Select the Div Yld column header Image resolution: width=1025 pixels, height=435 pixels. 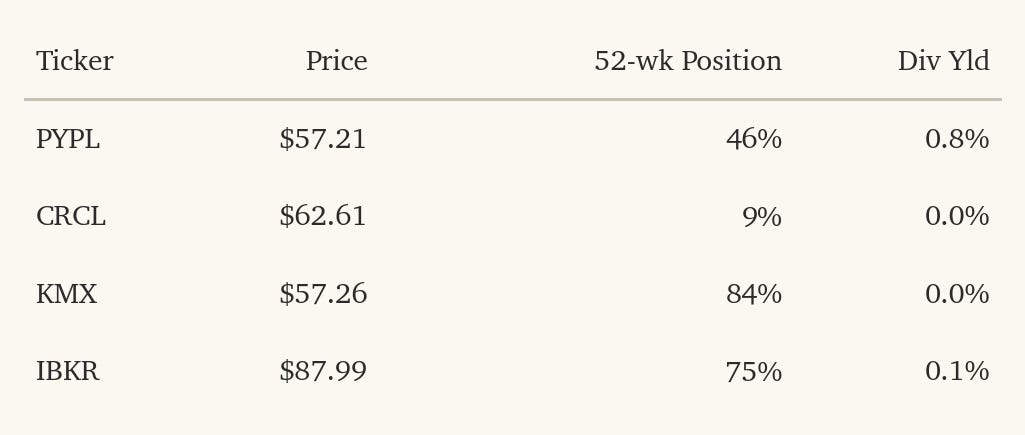coord(943,61)
